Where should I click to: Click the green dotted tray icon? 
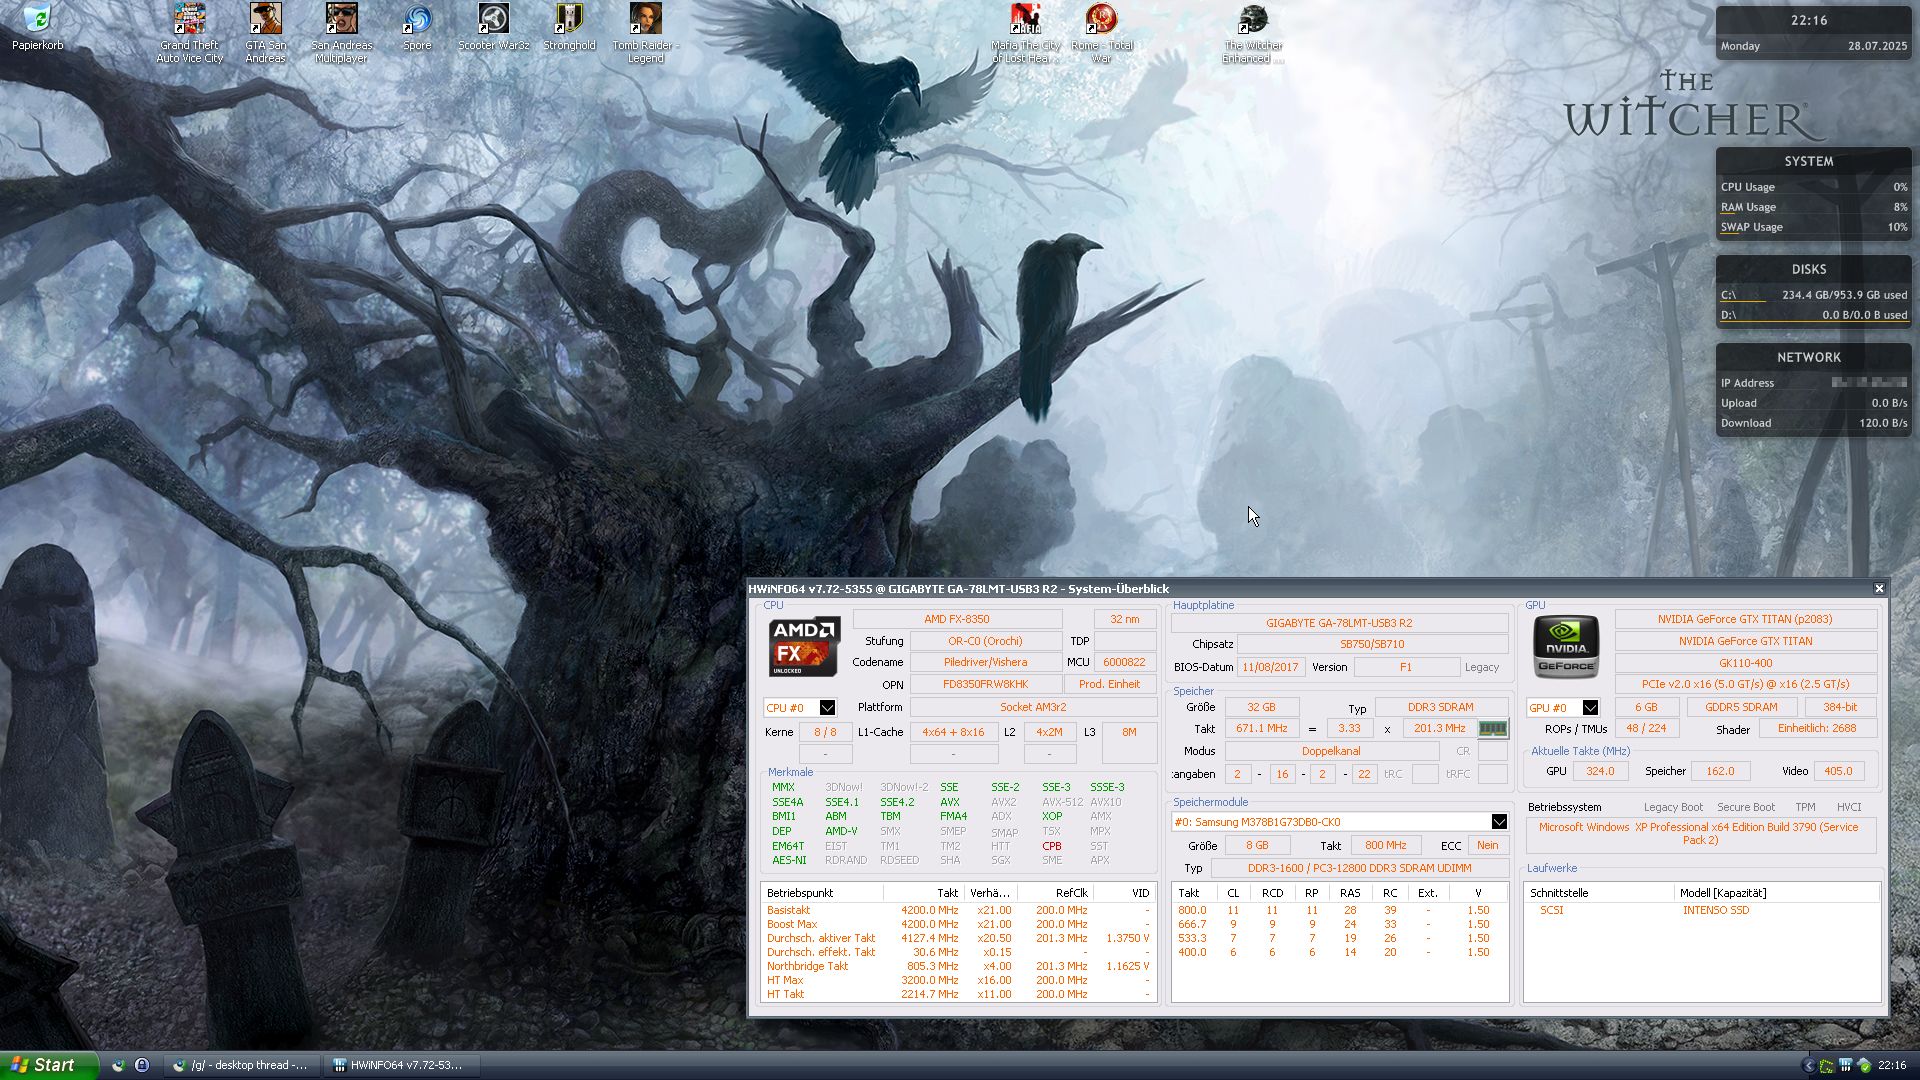(x=1827, y=1066)
